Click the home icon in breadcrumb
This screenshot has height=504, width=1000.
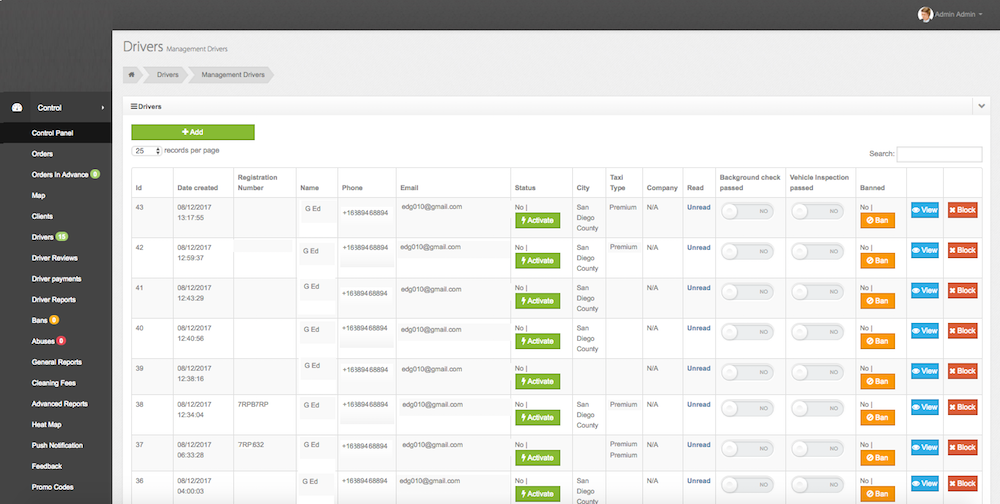[x=131, y=75]
